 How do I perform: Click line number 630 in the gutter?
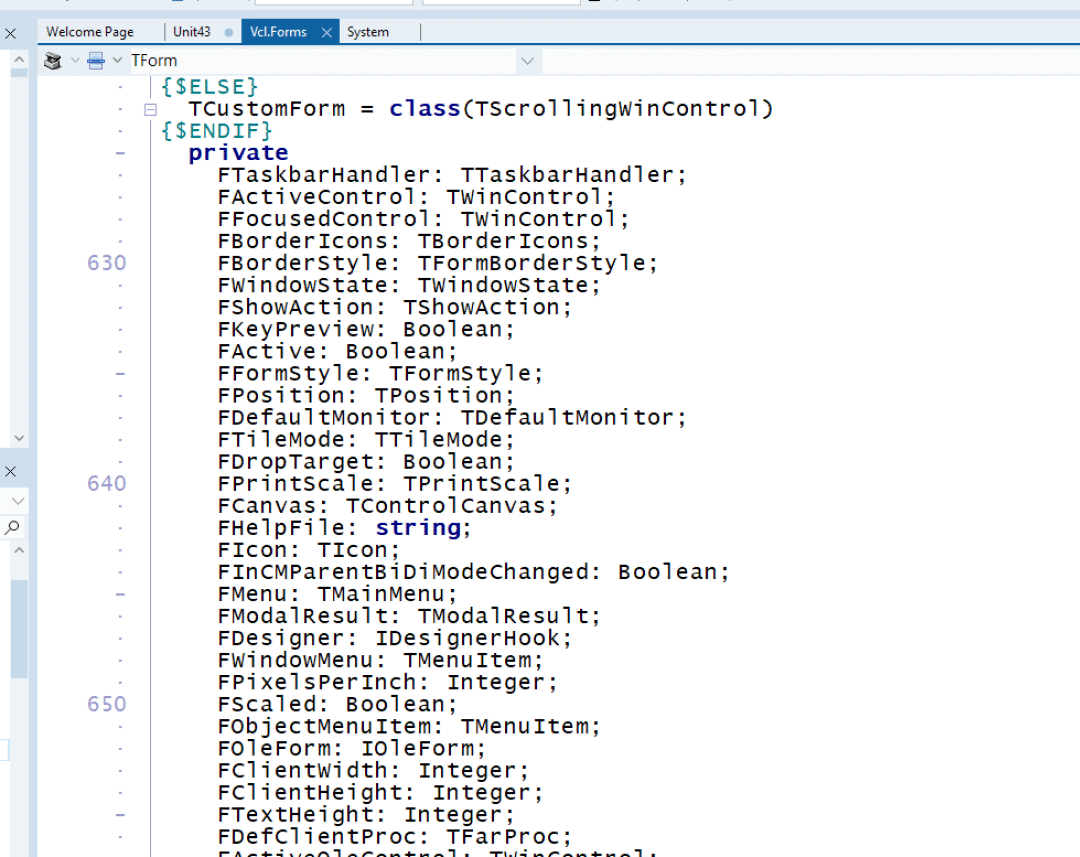pyautogui.click(x=107, y=263)
